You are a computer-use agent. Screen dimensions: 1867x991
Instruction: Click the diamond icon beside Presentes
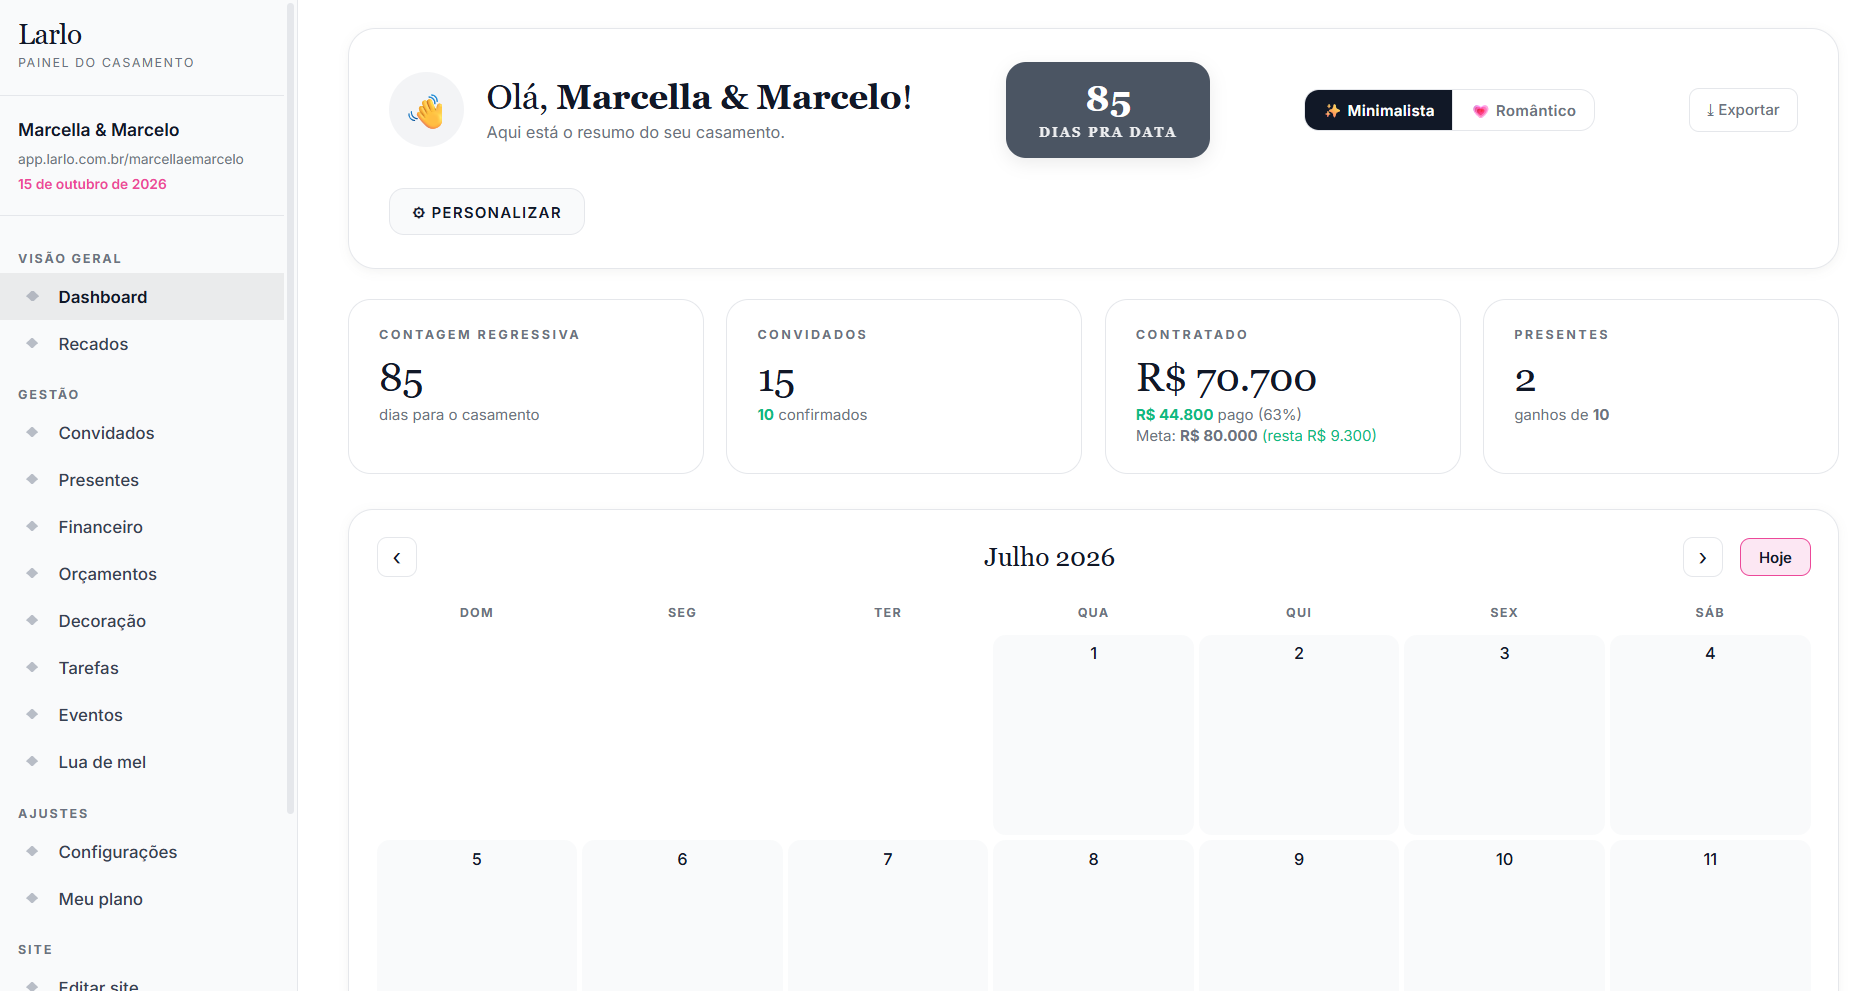[x=33, y=479]
